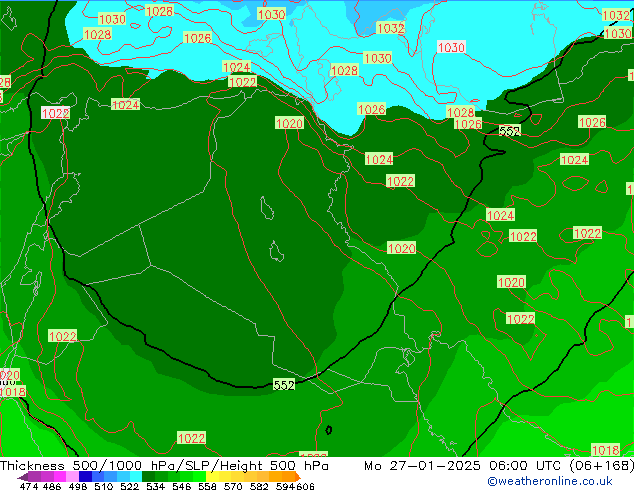
Task: Click the legend value 570
Action: point(232,486)
